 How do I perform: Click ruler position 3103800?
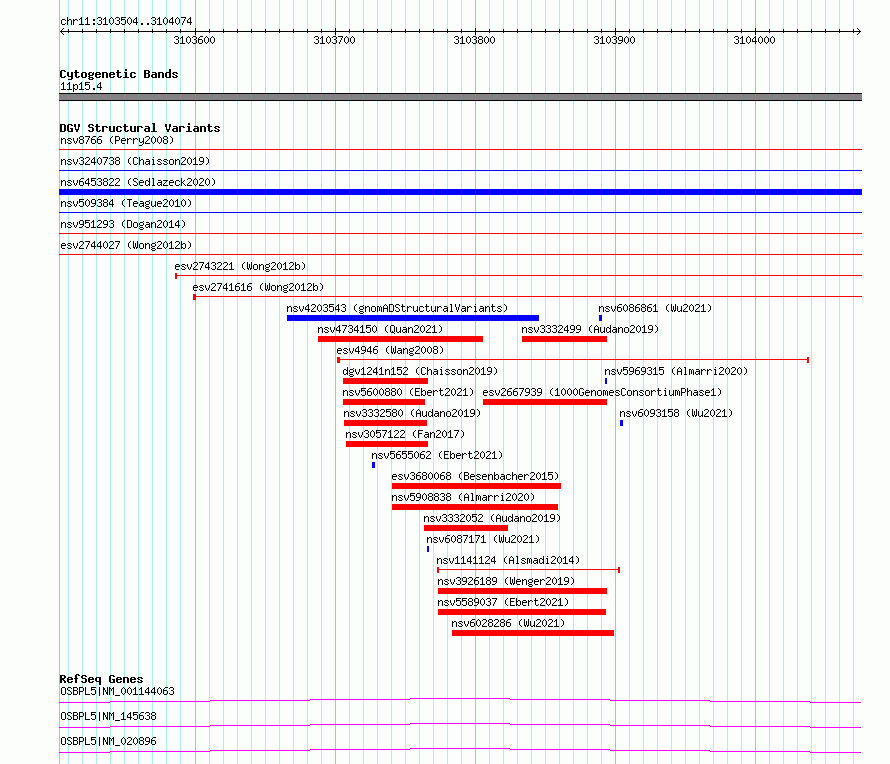pyautogui.click(x=475, y=40)
